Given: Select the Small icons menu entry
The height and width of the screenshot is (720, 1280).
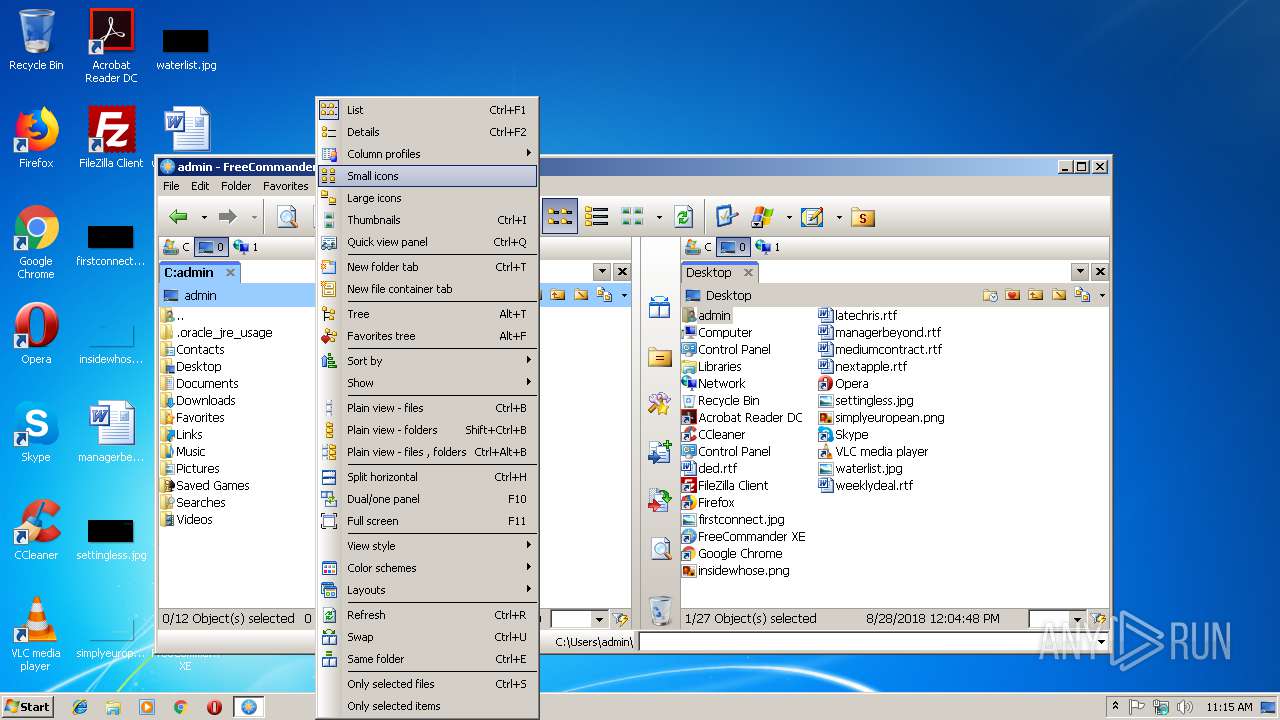Looking at the screenshot, I should click(428, 176).
